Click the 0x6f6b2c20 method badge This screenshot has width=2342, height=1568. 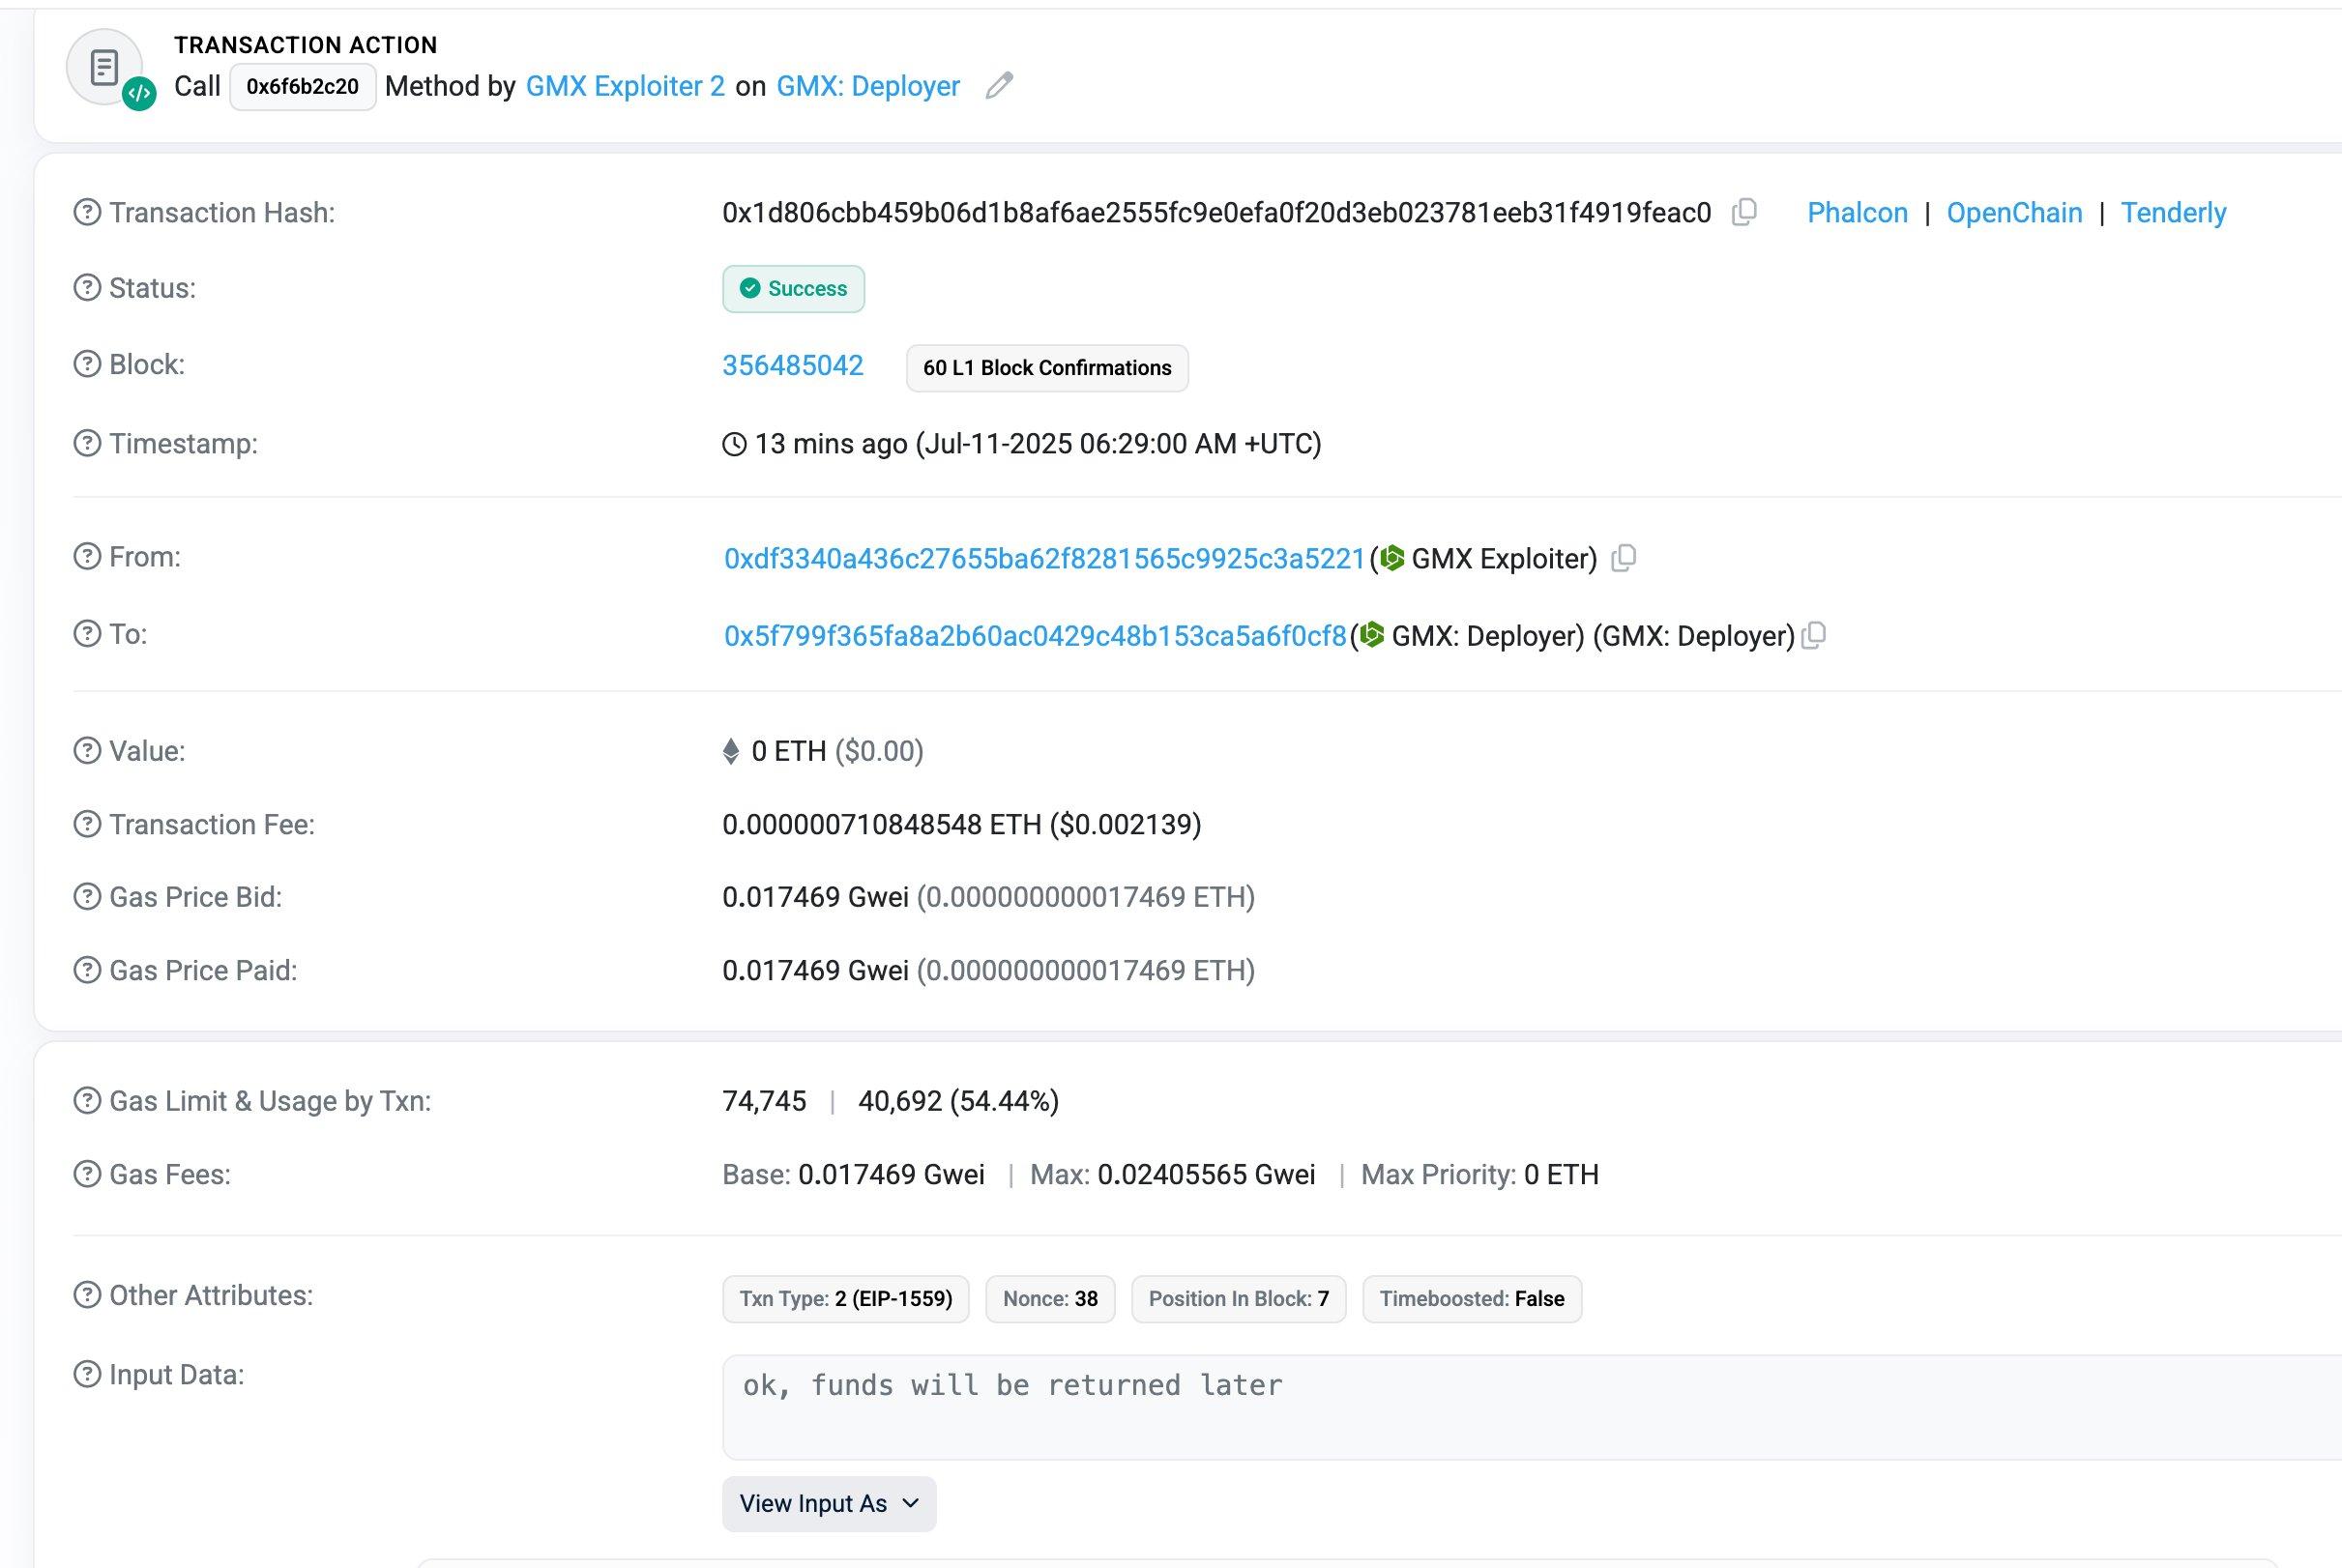click(303, 87)
